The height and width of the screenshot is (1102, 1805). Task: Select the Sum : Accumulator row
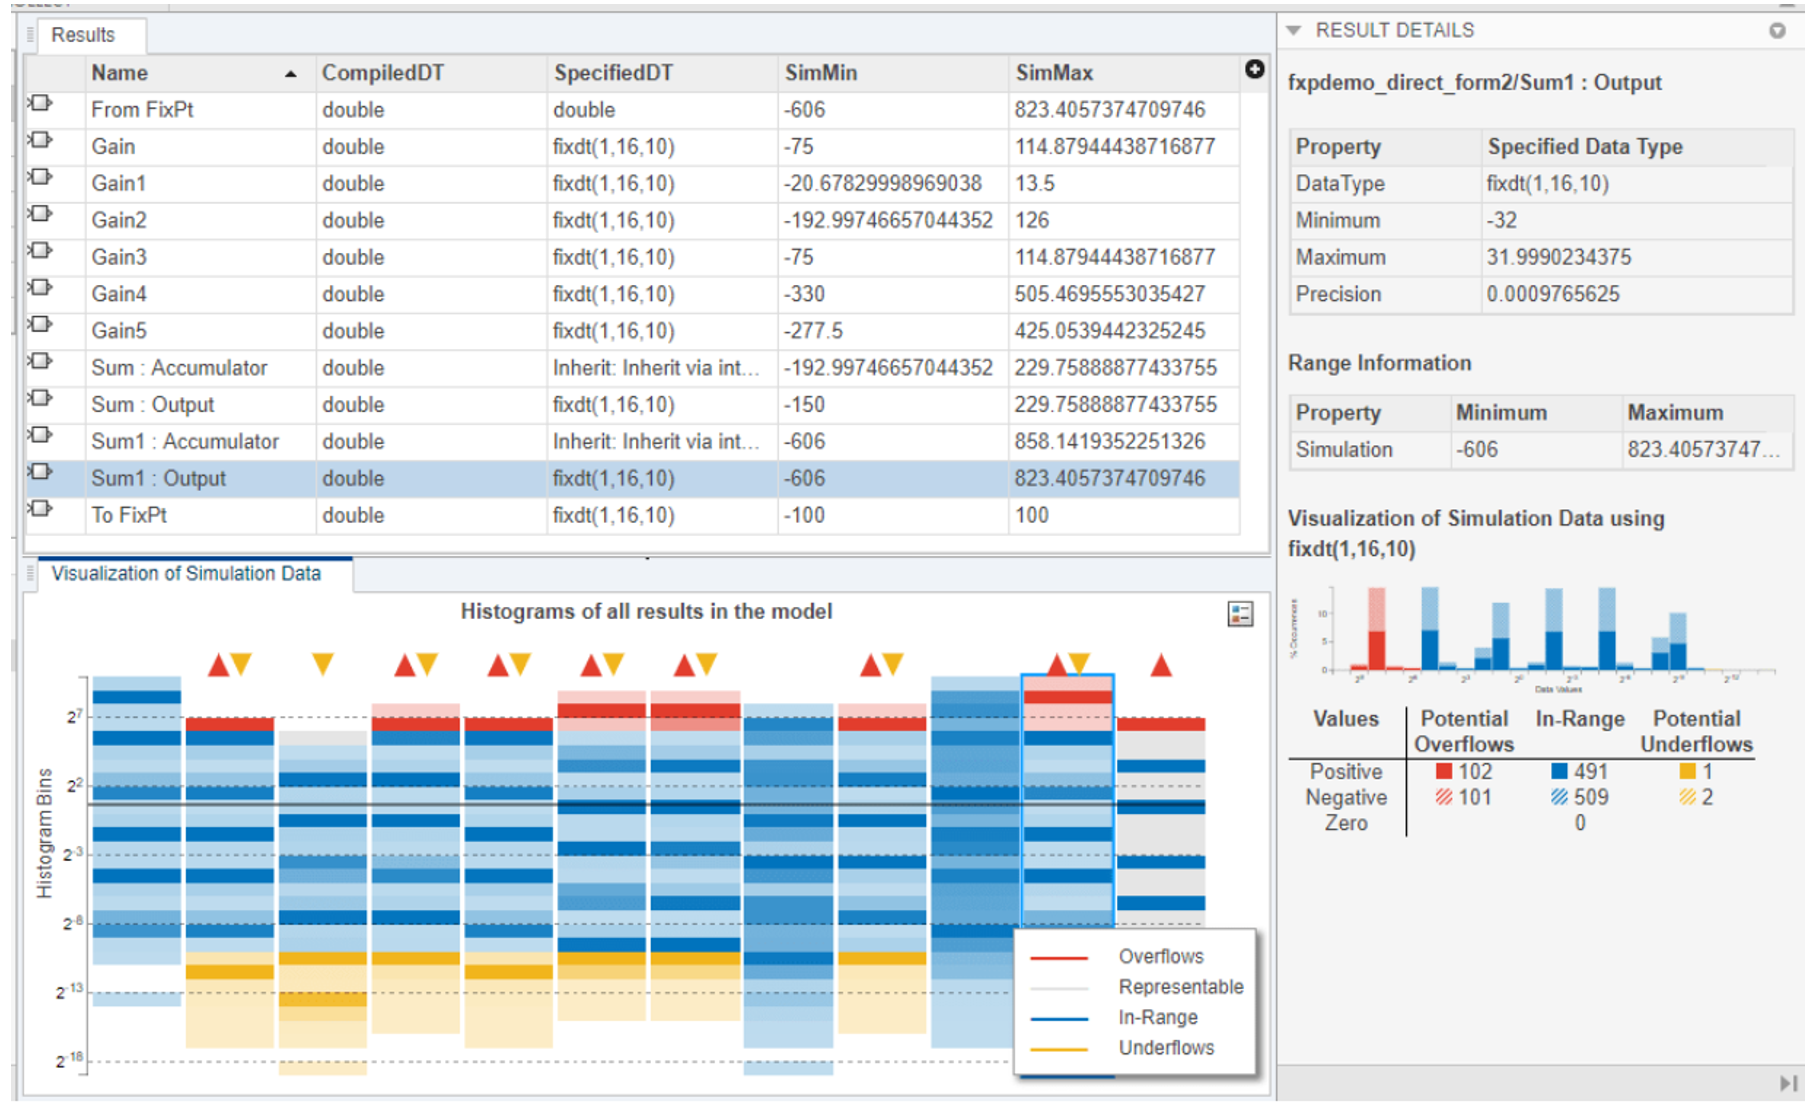[x=632, y=368]
